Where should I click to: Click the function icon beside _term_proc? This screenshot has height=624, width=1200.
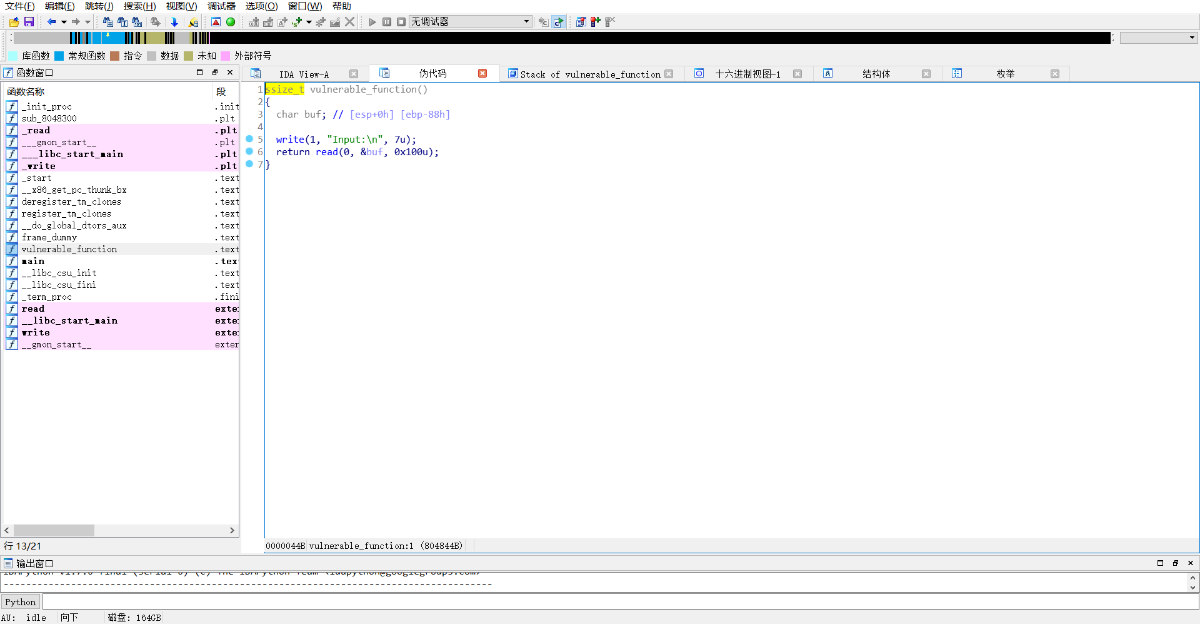[x=12, y=297]
